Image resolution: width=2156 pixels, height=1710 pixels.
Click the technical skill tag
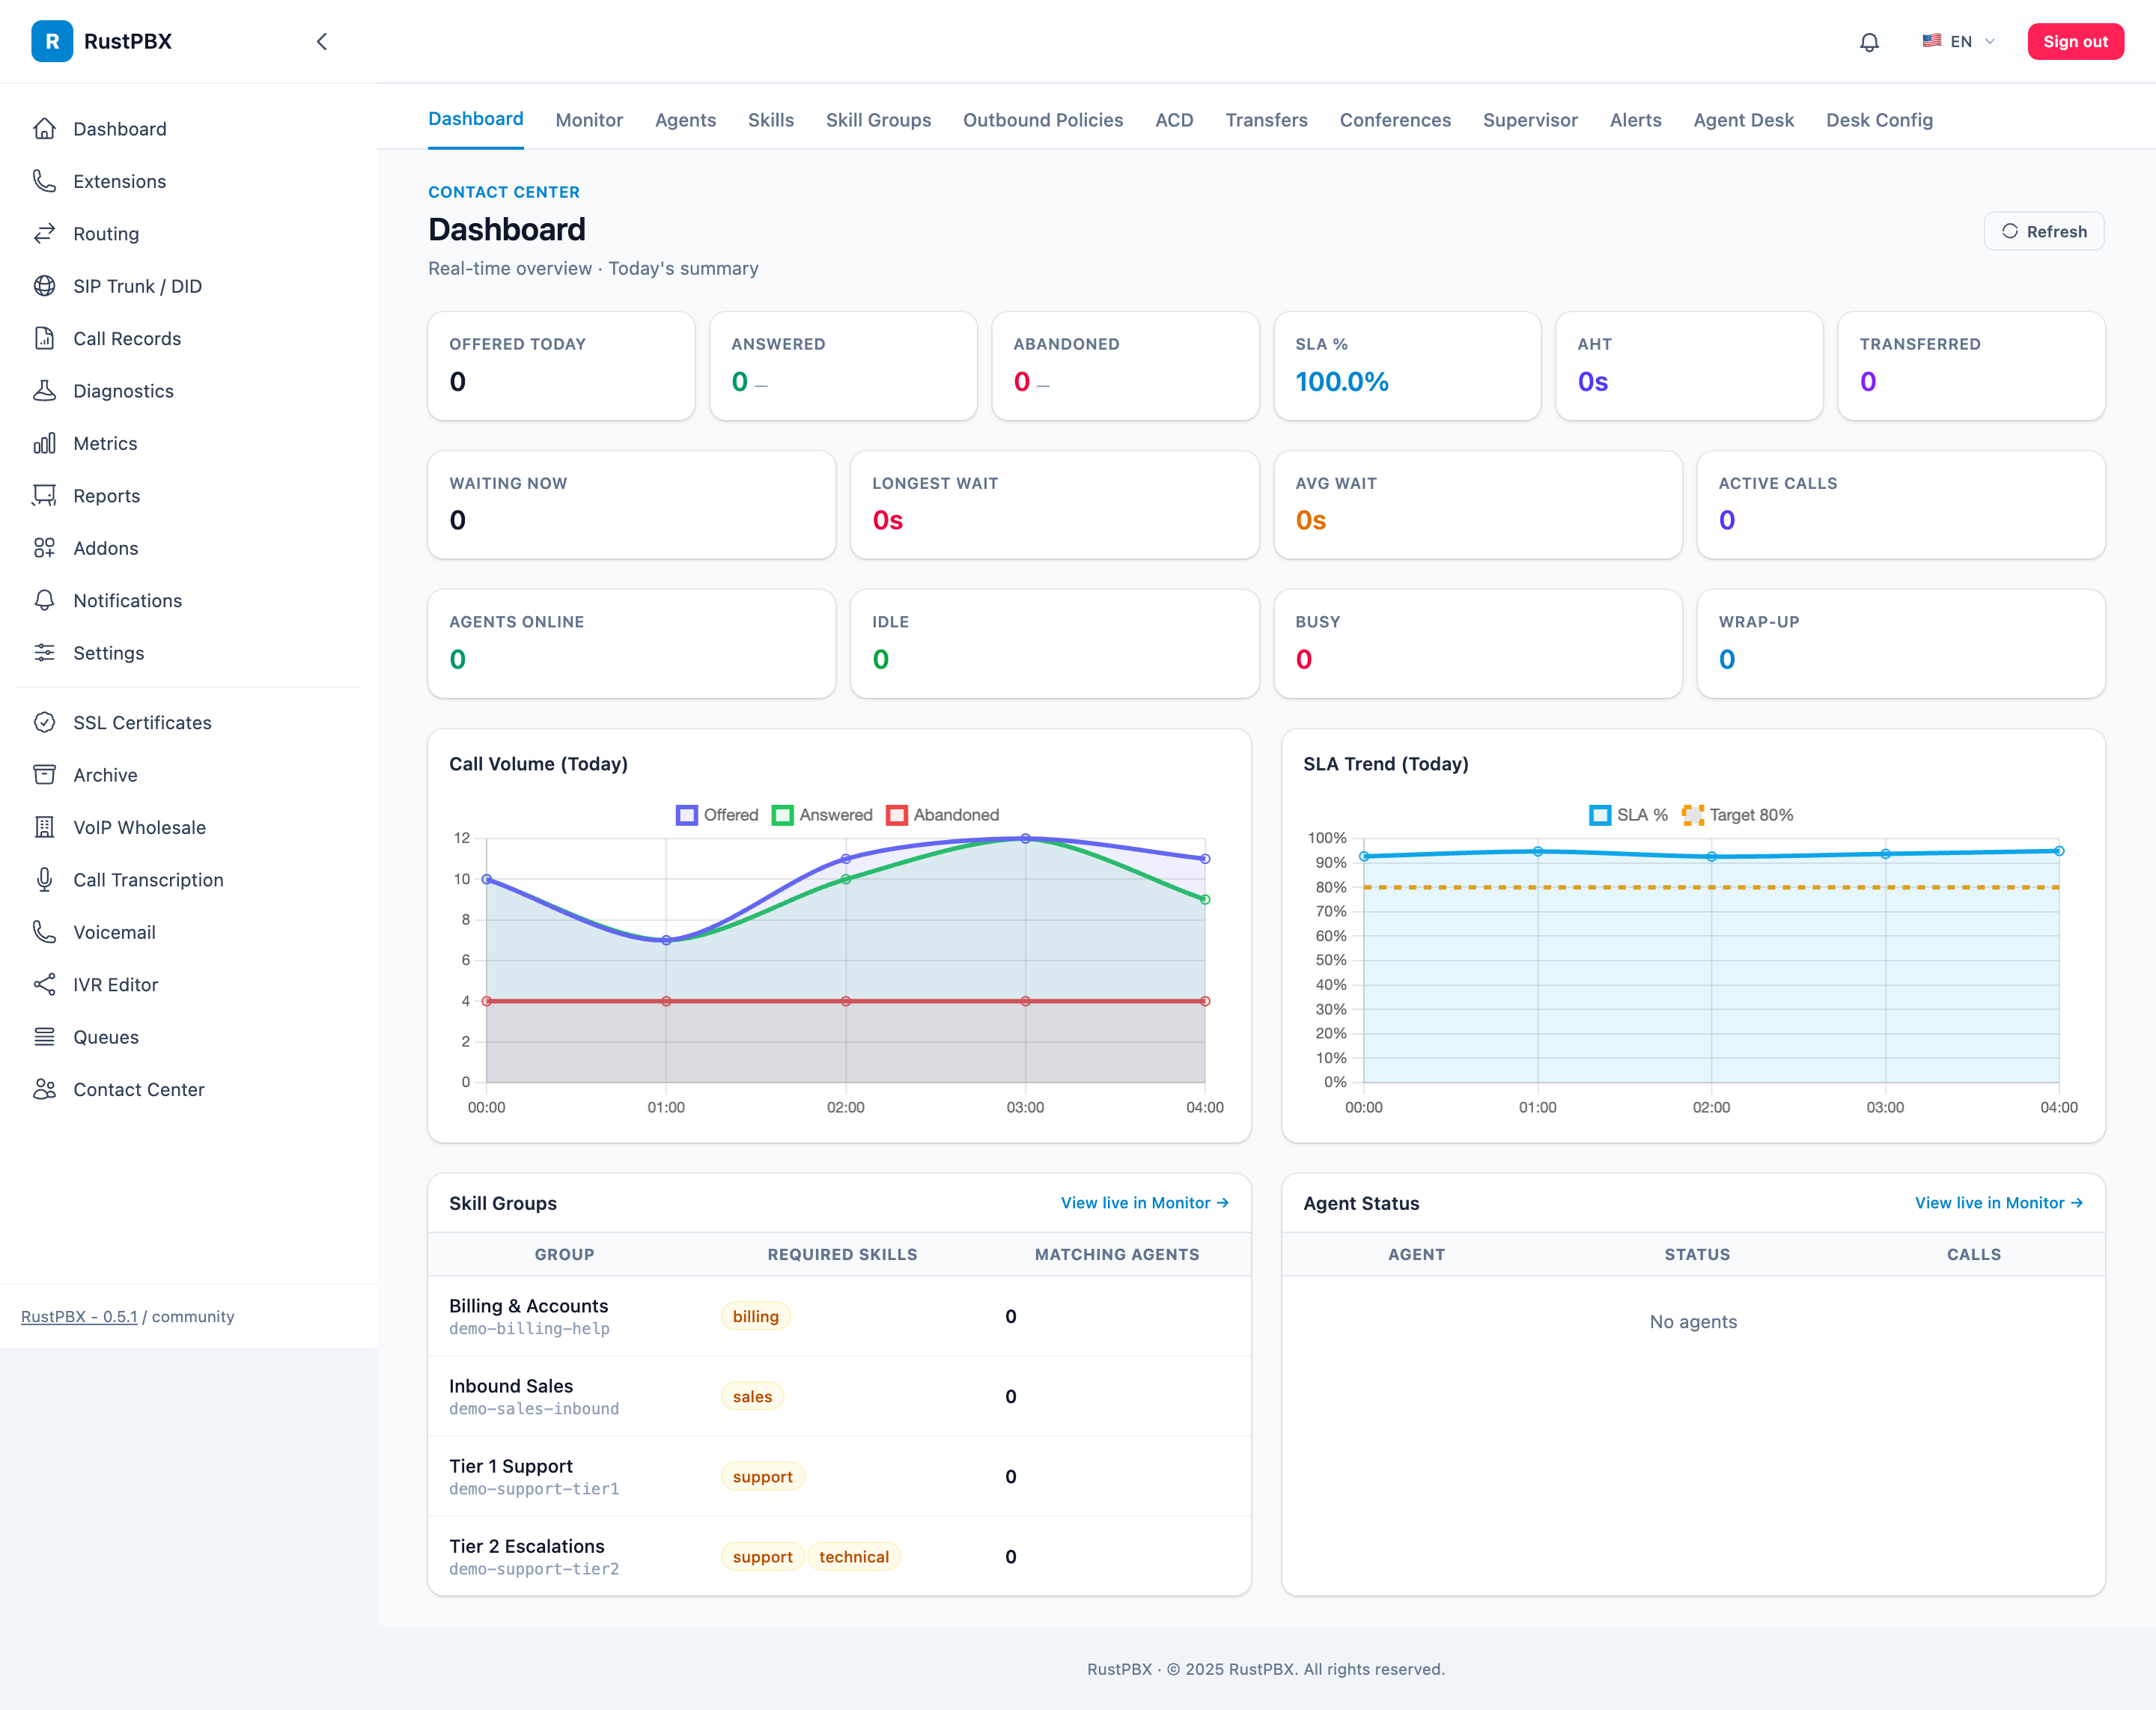pyautogui.click(x=853, y=1556)
